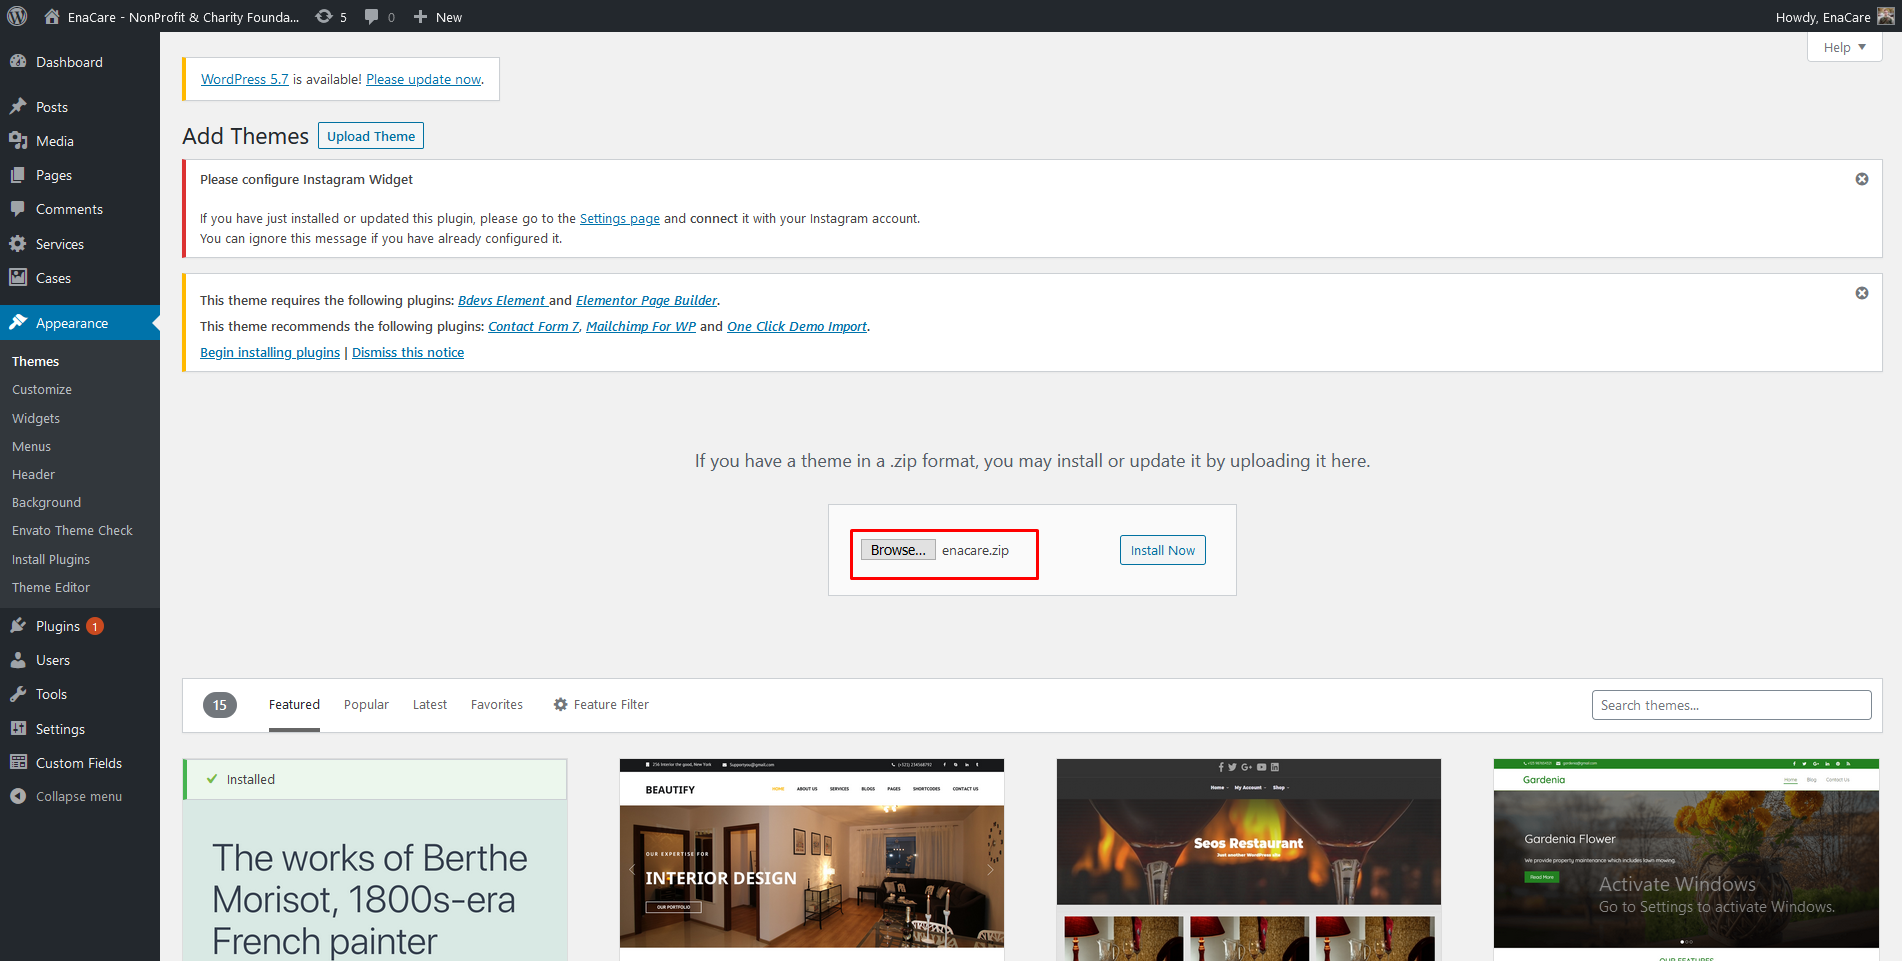
Task: Switch to the Favorites tab
Action: point(497,705)
